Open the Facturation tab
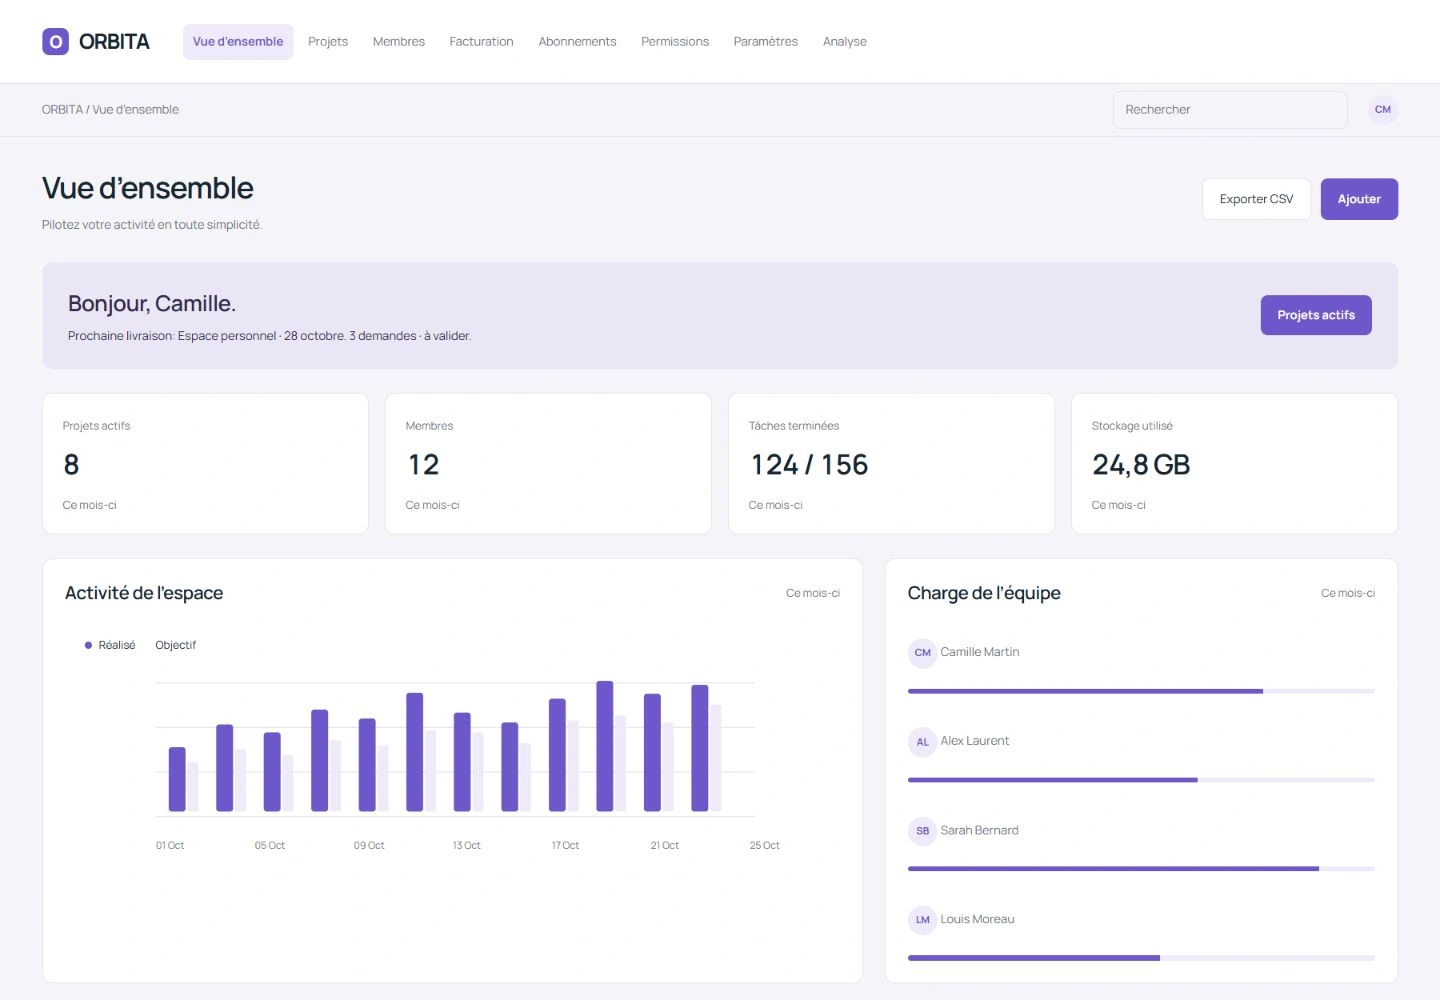Screen dimensions: 1440x1000 tap(481, 42)
